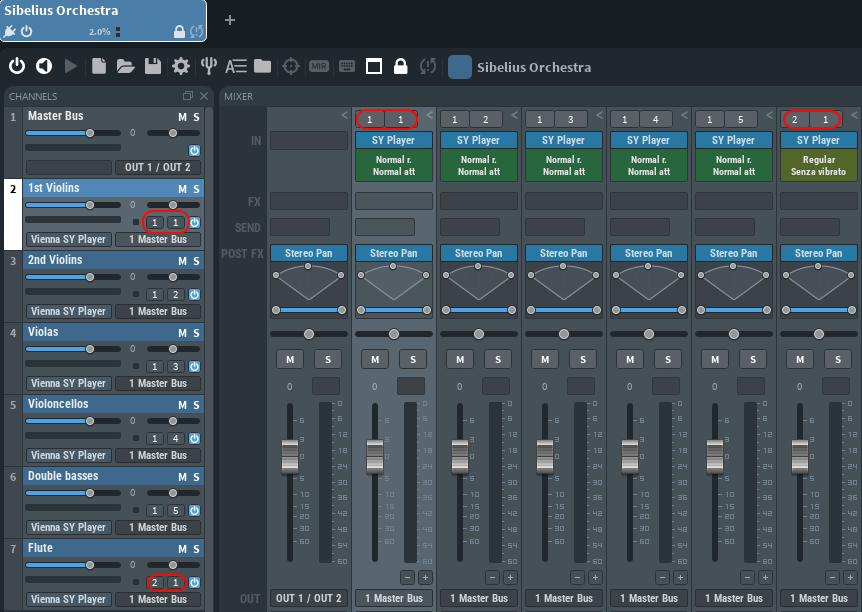The width and height of the screenshot is (862, 612).
Task: Solo the last mixer strip (2 1)
Action: tap(838, 360)
